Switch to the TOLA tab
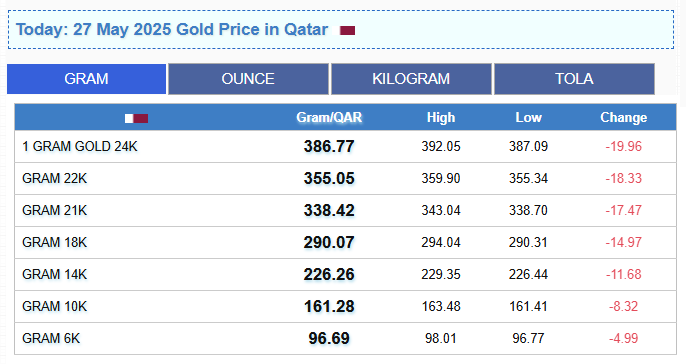 click(574, 79)
